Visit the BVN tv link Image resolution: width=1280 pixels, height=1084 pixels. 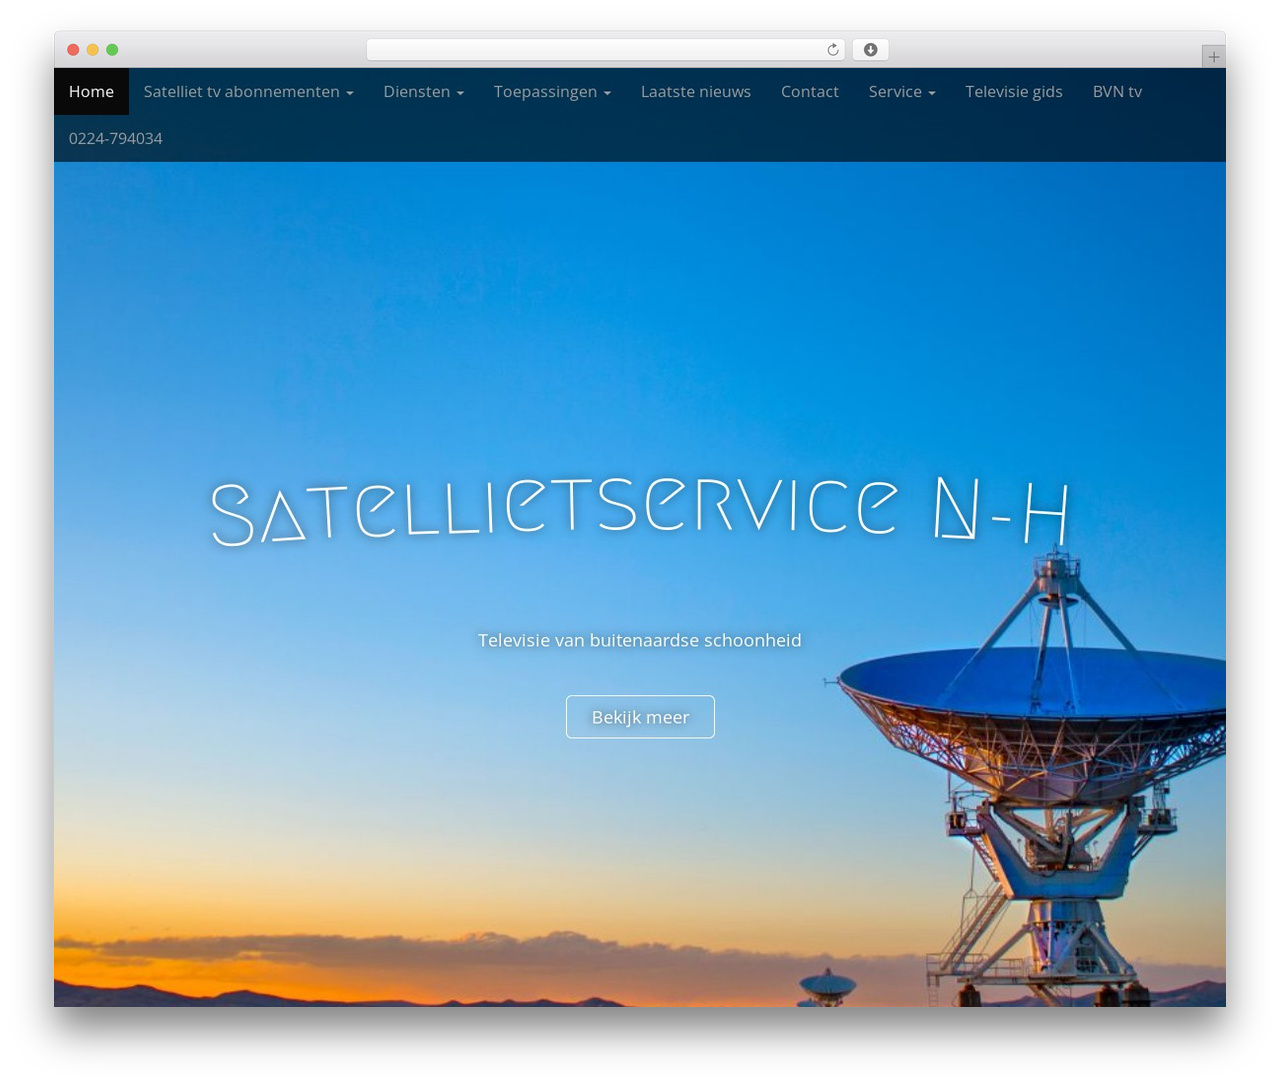1117,92
